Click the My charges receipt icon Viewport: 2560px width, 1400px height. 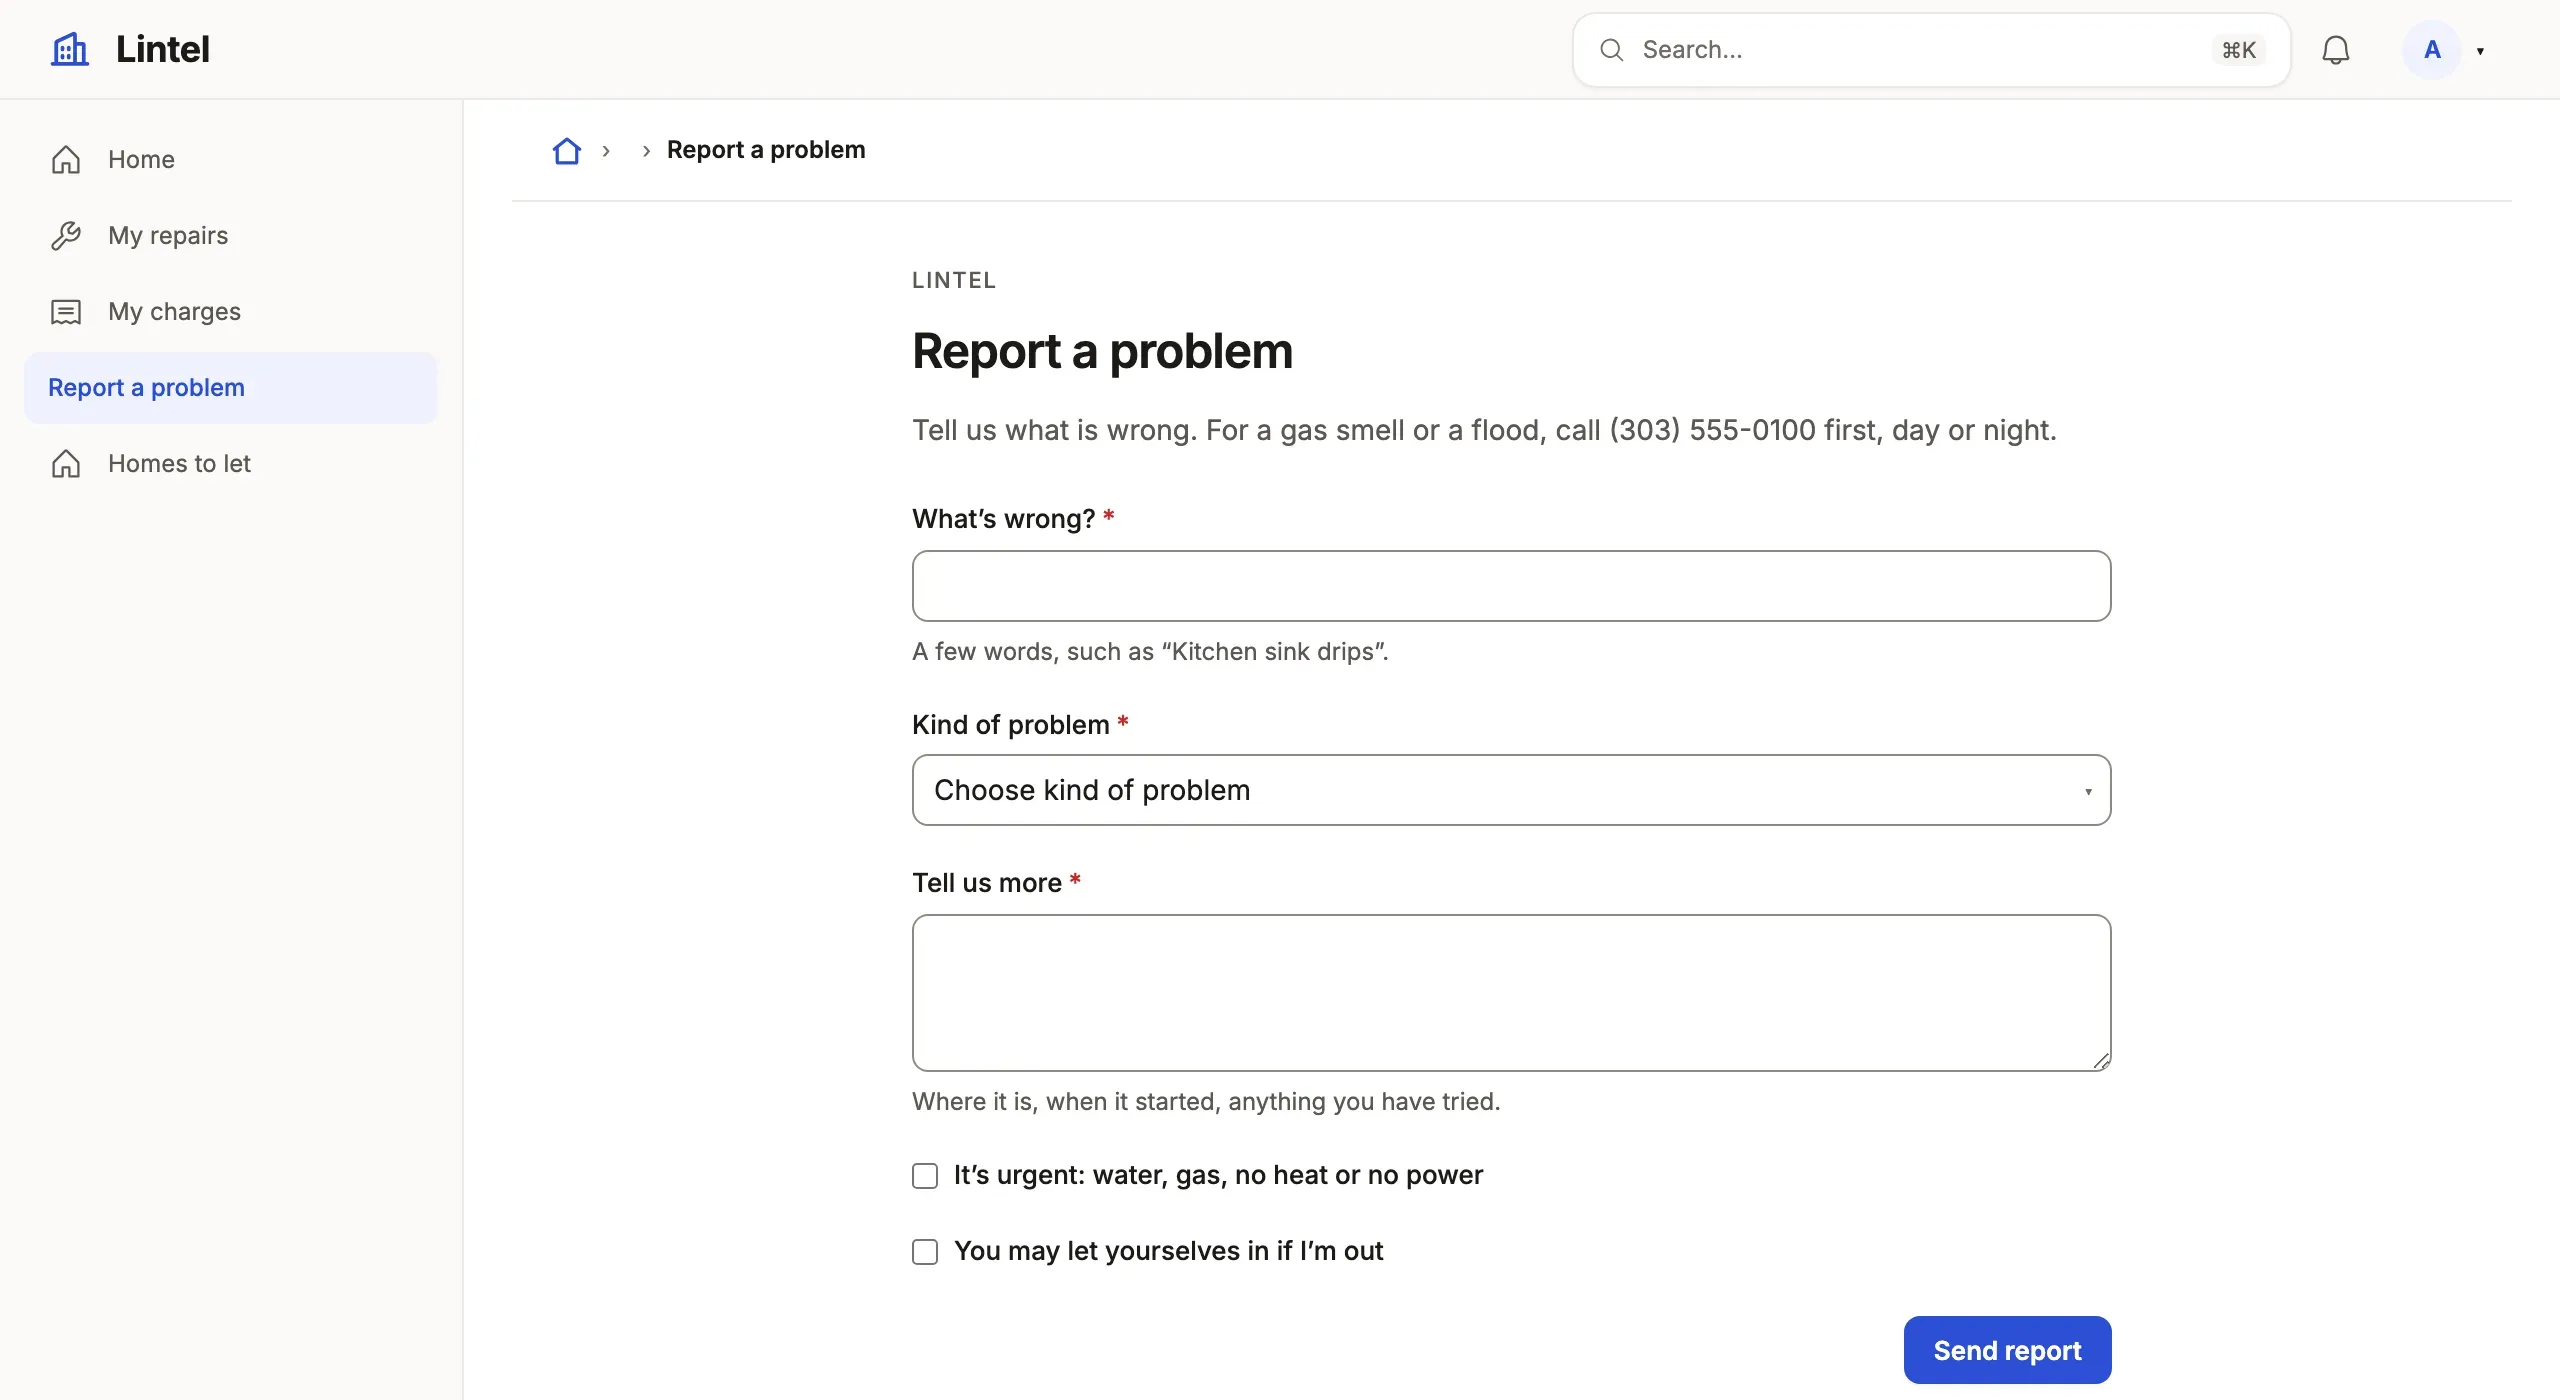point(66,312)
